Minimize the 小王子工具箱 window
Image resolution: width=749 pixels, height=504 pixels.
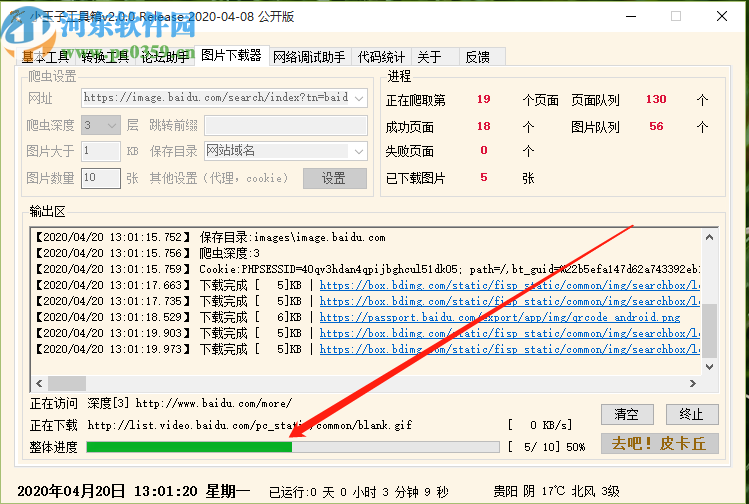pyautogui.click(x=631, y=16)
